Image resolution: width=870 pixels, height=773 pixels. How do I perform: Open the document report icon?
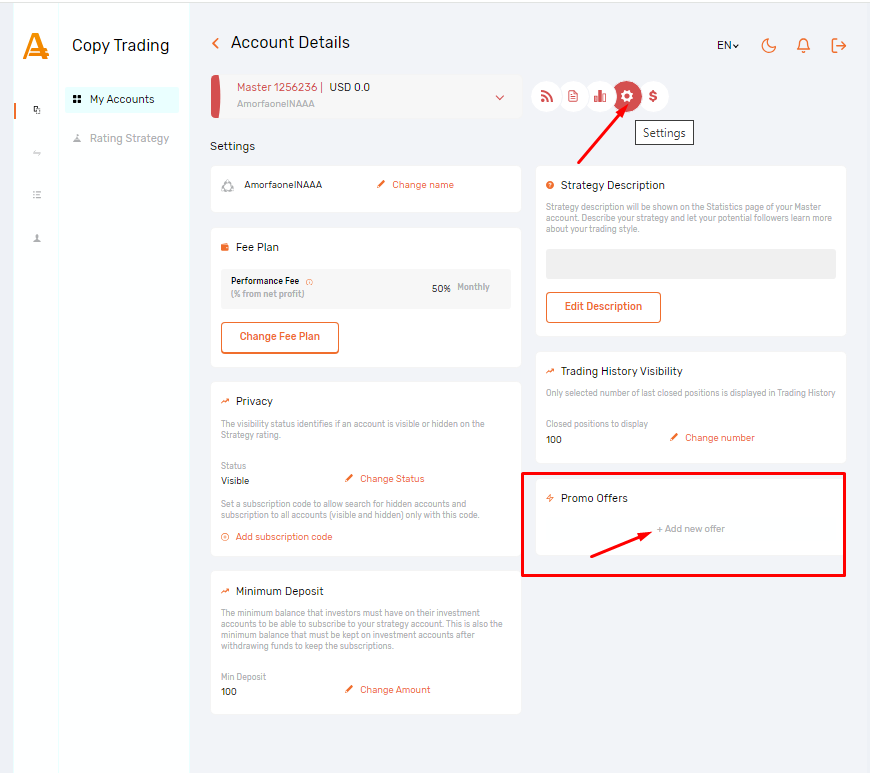pyautogui.click(x=573, y=96)
